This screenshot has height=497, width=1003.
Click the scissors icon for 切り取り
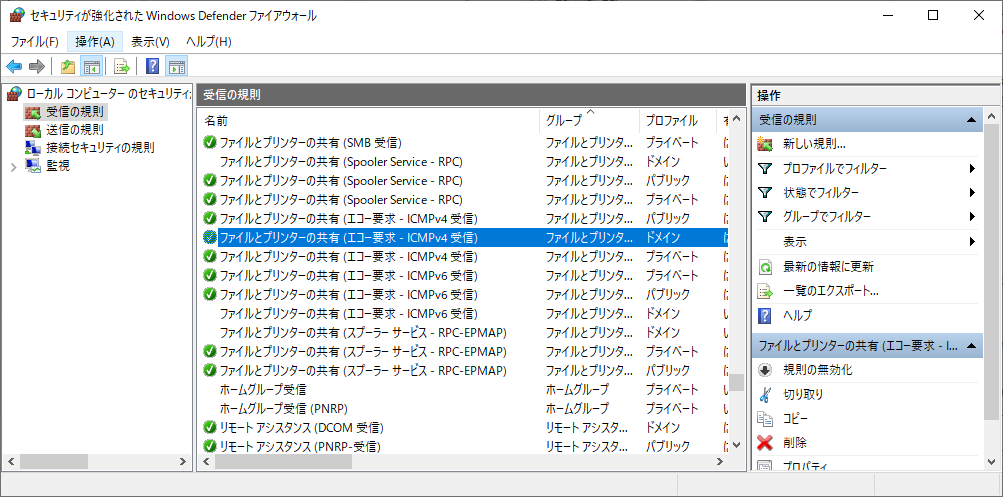(x=764, y=395)
